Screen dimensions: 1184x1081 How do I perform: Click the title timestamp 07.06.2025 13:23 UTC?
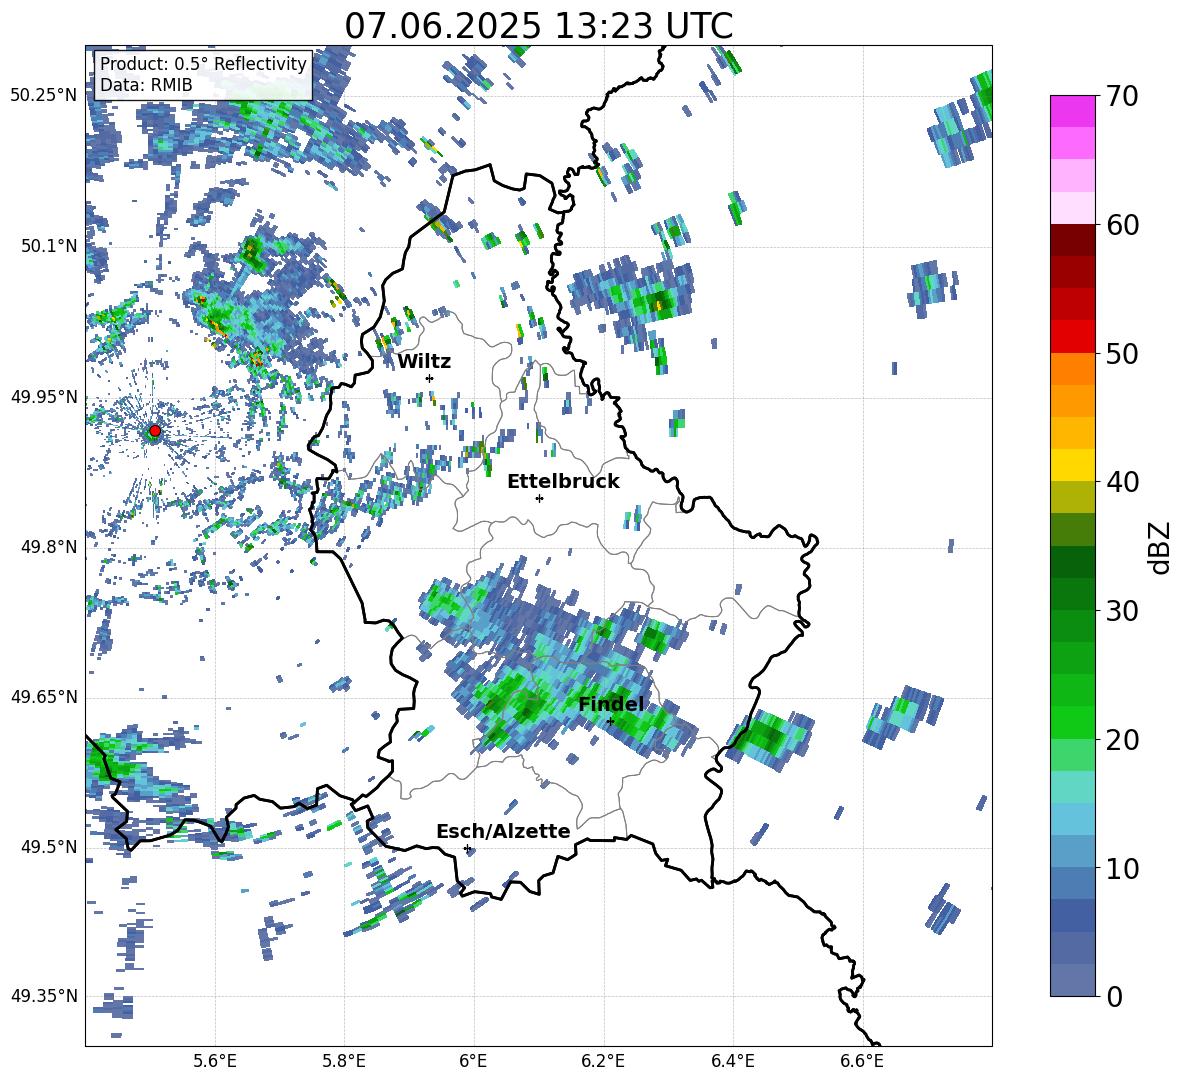[538, 26]
